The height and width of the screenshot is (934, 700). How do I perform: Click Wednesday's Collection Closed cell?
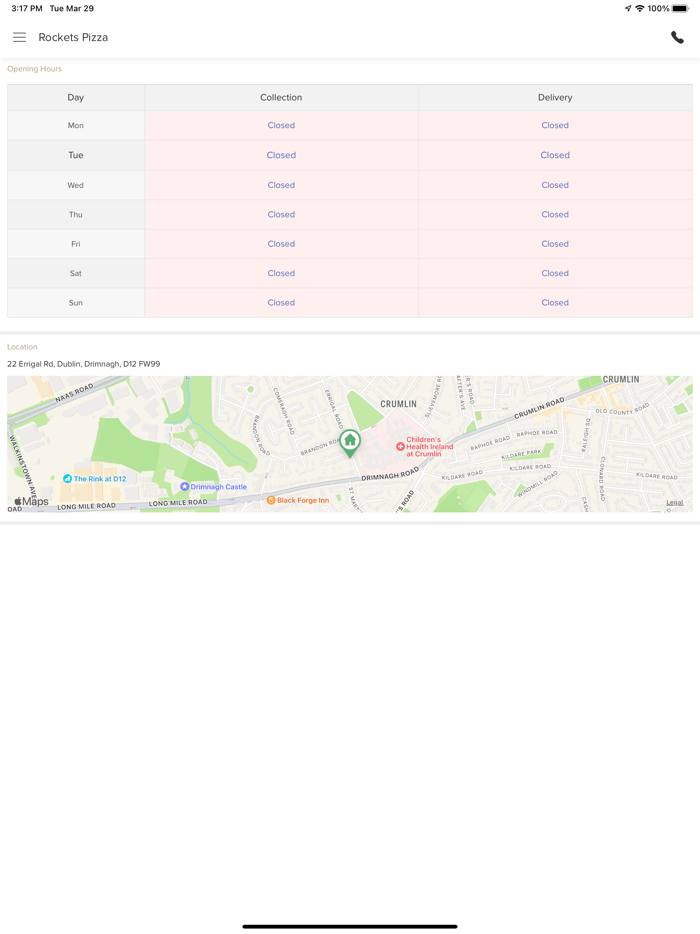(x=281, y=185)
